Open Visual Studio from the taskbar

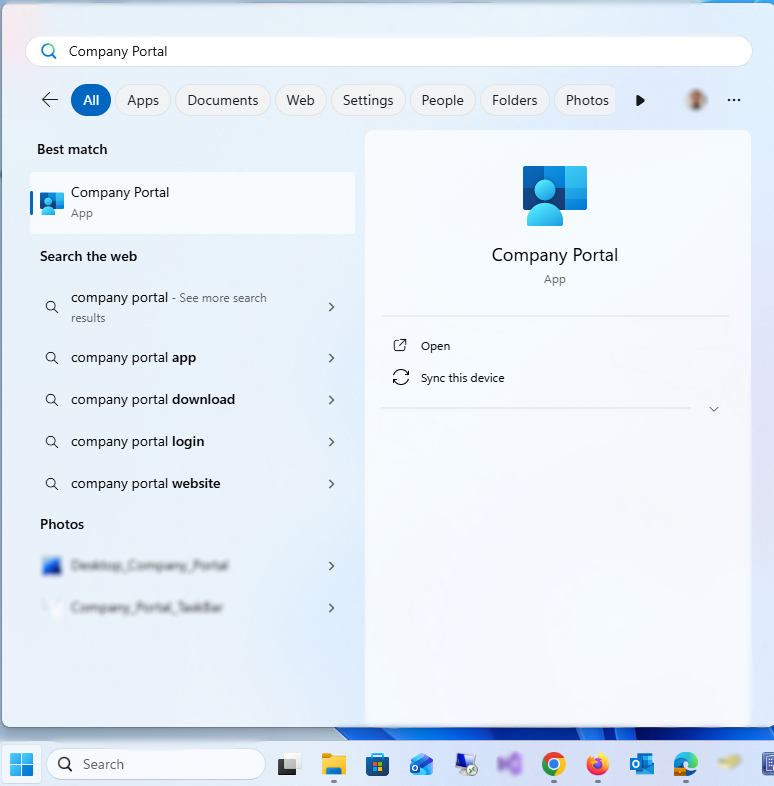click(x=510, y=764)
